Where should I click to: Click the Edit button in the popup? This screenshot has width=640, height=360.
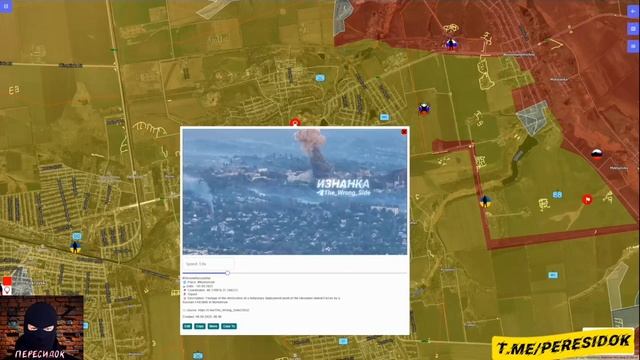tap(187, 326)
